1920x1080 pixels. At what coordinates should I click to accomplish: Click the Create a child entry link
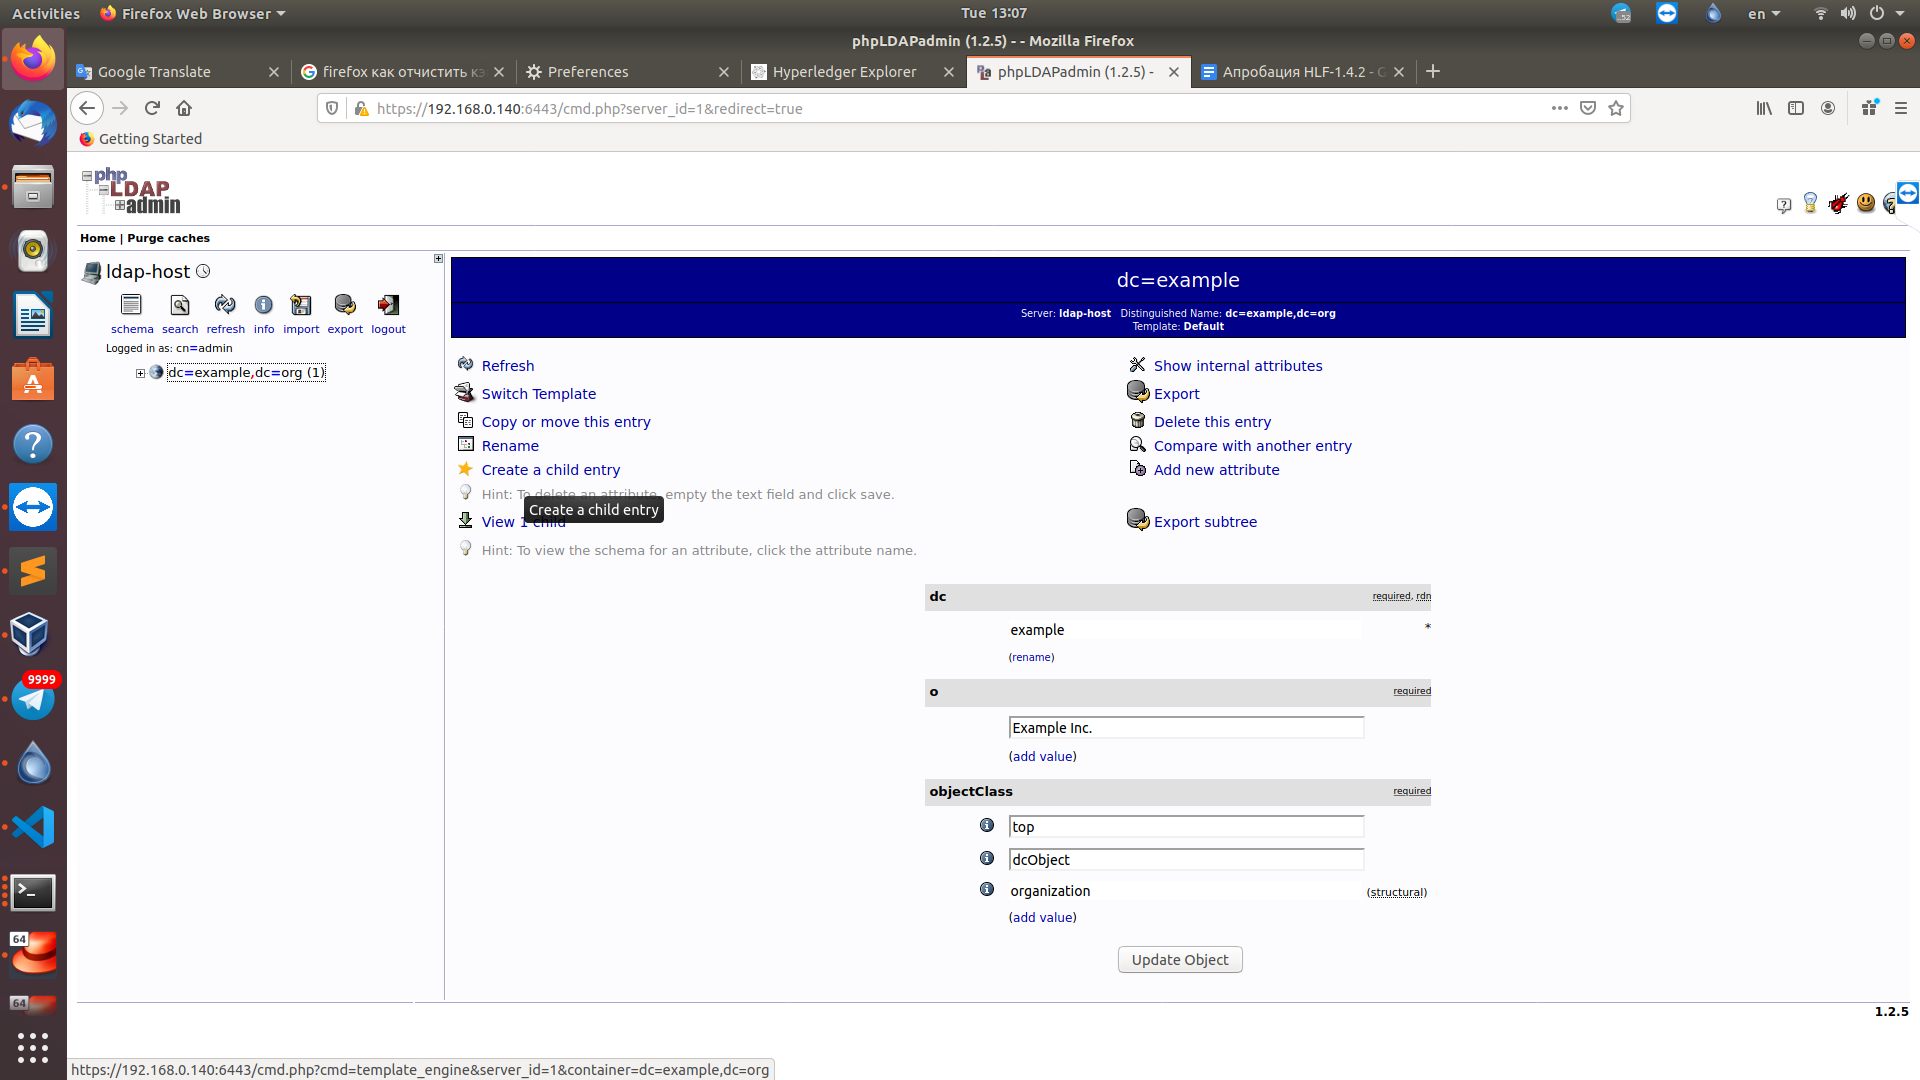(x=551, y=470)
